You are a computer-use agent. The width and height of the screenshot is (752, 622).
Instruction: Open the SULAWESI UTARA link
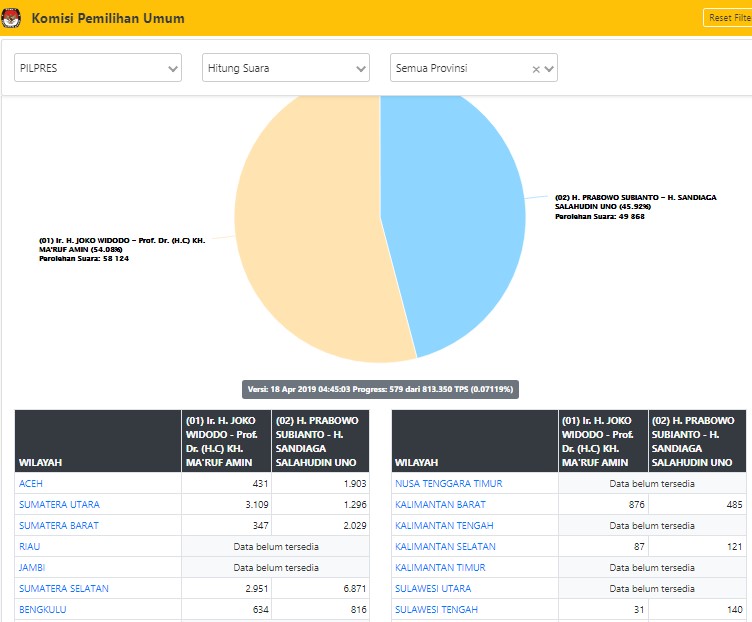tap(433, 588)
